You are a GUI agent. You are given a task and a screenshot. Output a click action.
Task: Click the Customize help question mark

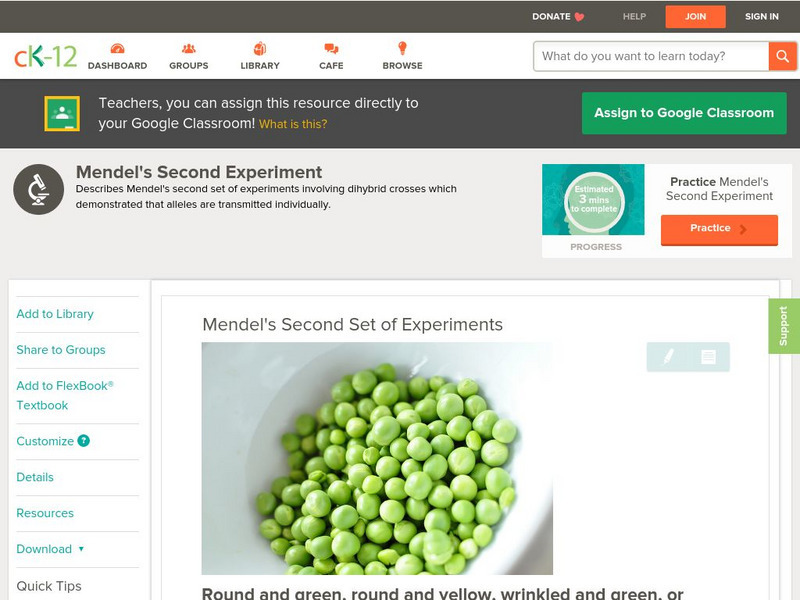[83, 441]
